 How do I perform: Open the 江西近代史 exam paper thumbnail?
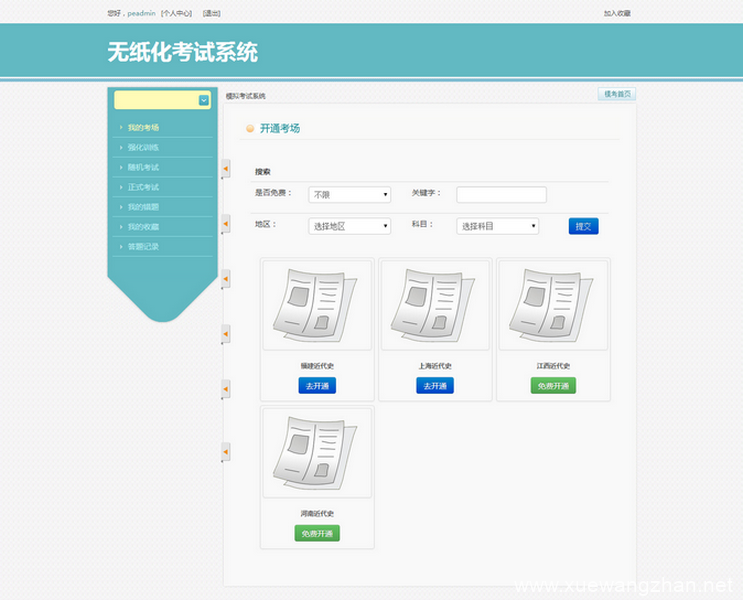coord(553,305)
